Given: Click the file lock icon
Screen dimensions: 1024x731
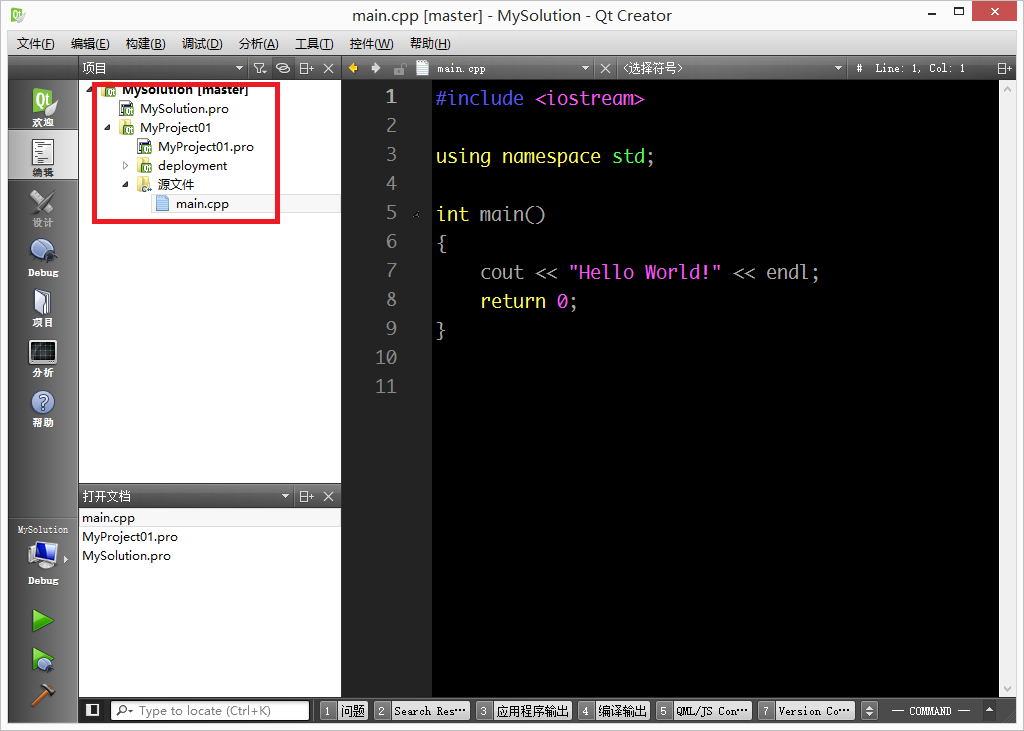Looking at the screenshot, I should [x=400, y=69].
